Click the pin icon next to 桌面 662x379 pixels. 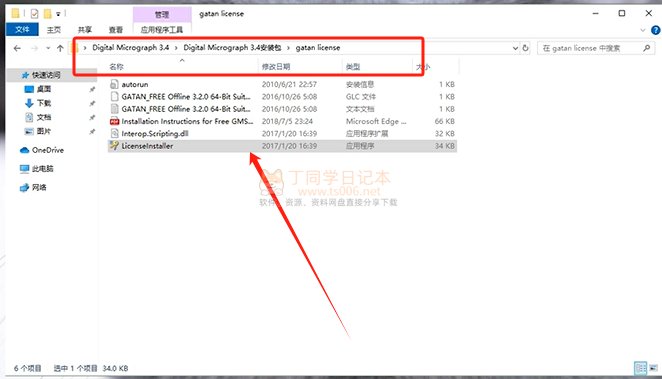pyautogui.click(x=92, y=89)
